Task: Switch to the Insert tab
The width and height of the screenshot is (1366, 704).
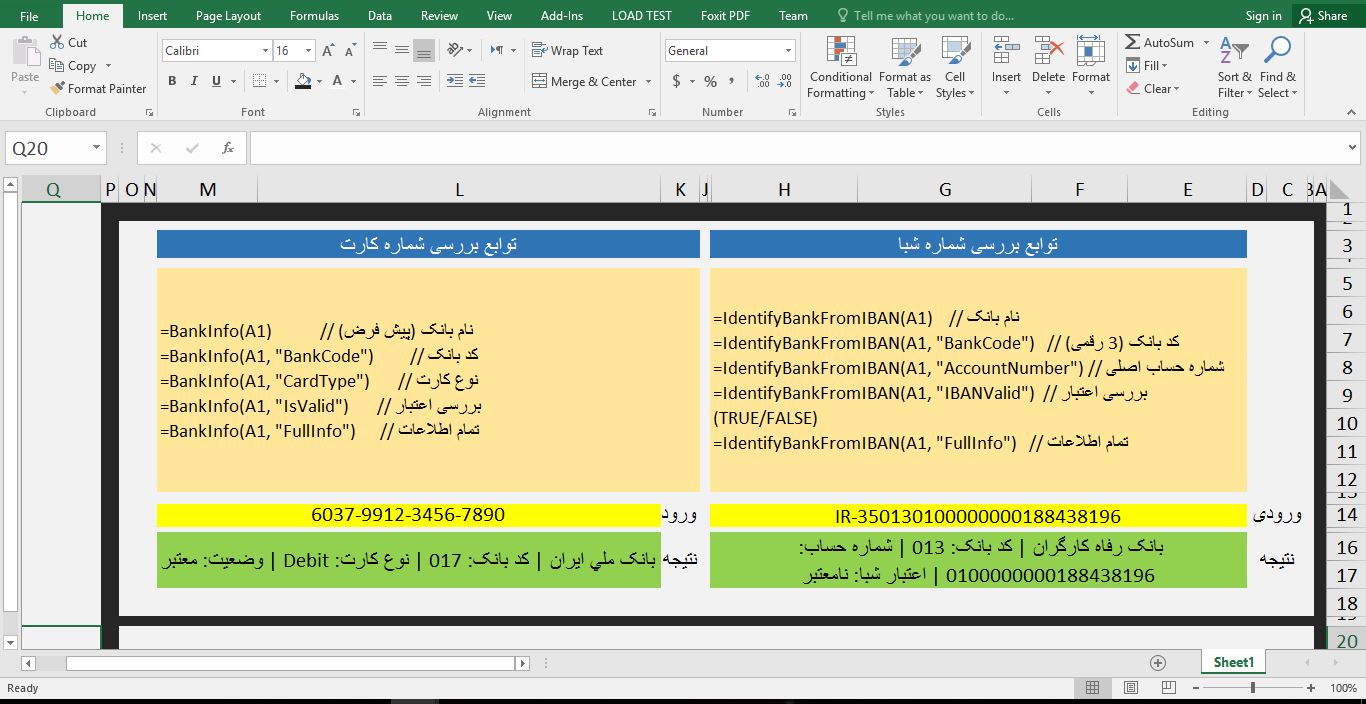Action: [153, 15]
